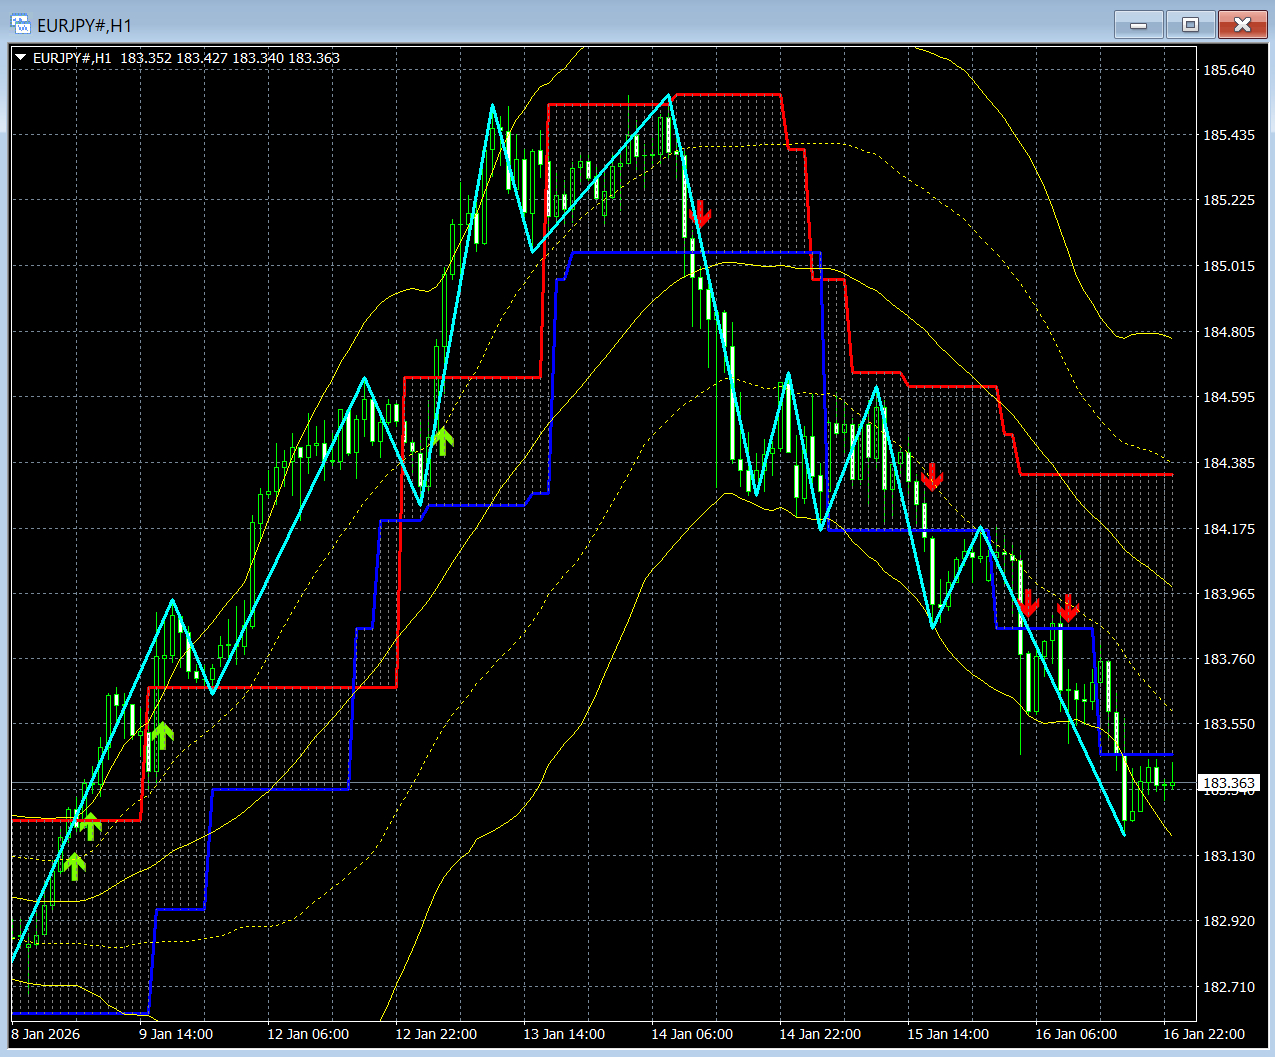Click time axis label 16 Jan 06:00
1275x1057 pixels.
click(x=1076, y=1034)
